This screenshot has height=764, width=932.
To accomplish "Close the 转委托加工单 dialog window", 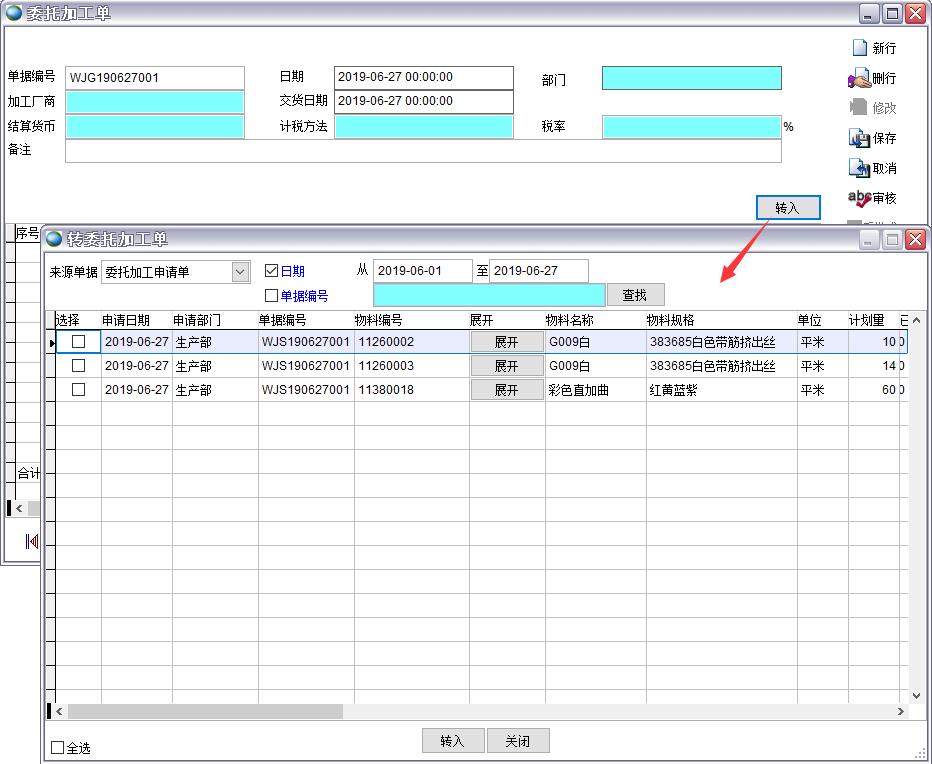I will [915, 239].
